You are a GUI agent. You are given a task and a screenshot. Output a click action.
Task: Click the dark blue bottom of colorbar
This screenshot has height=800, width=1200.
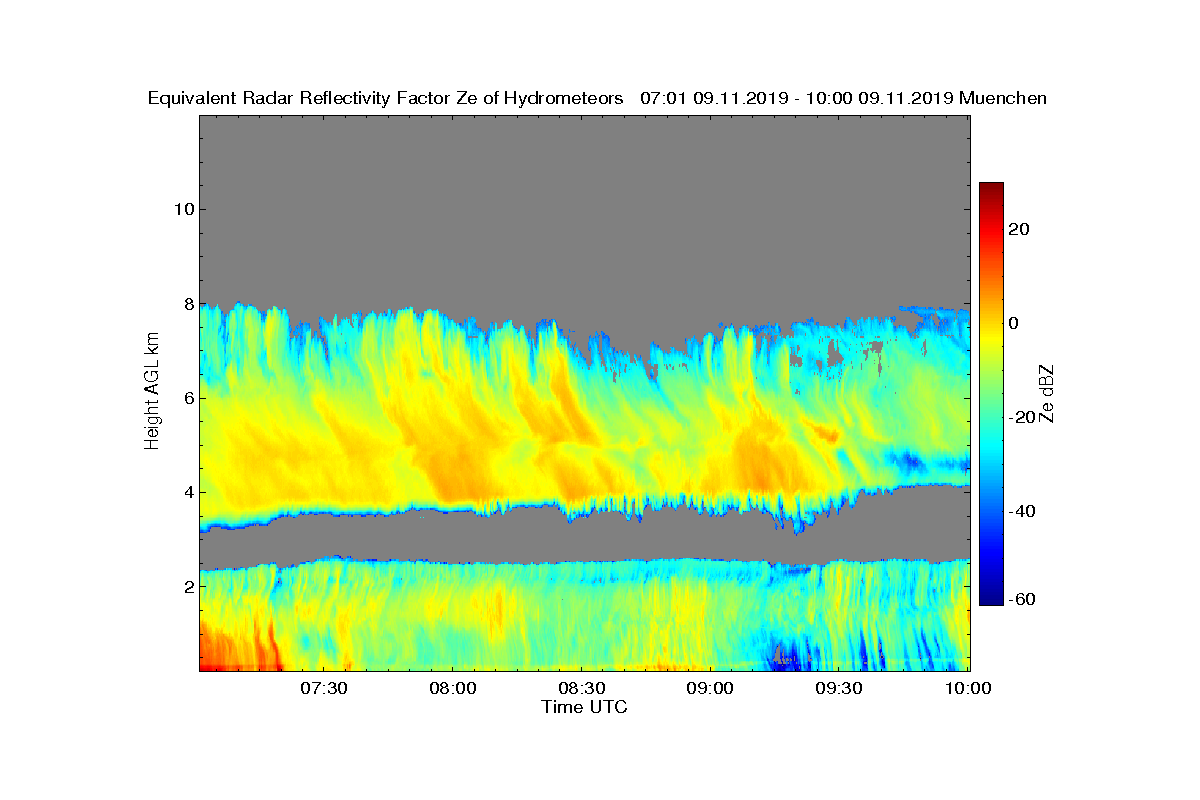click(991, 598)
